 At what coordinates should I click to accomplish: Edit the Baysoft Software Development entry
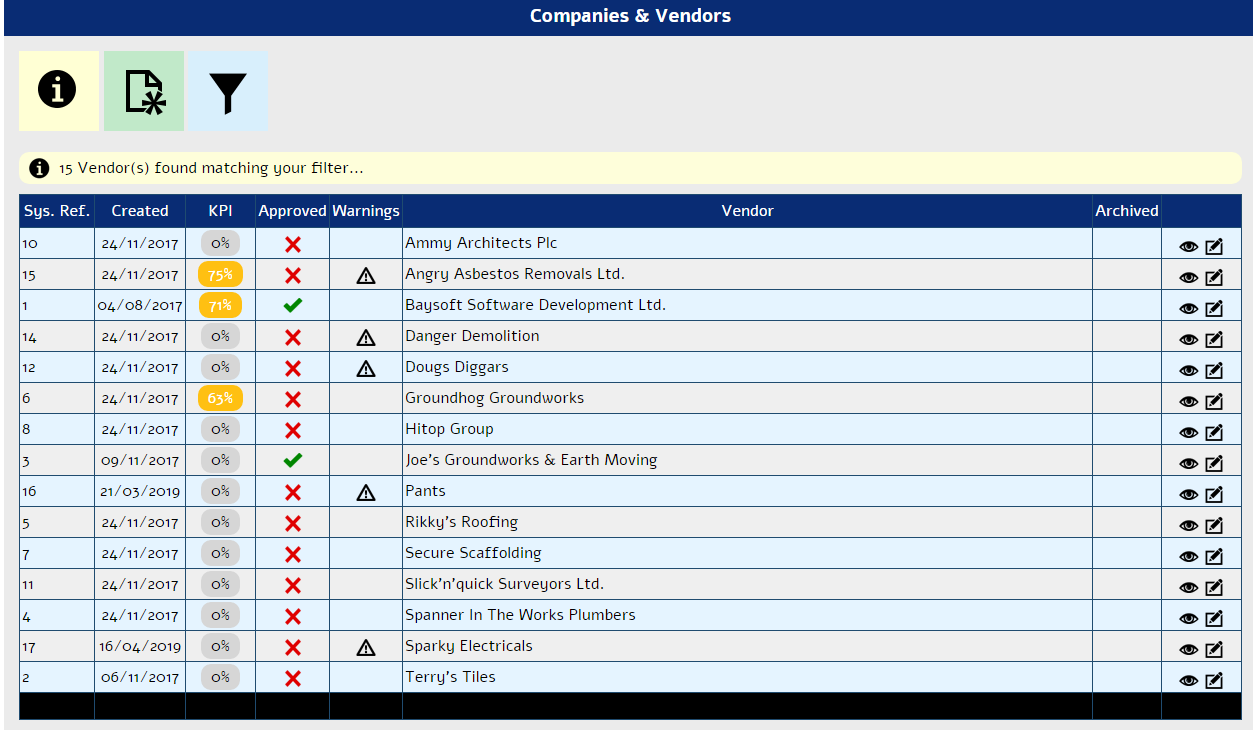[x=1214, y=309]
